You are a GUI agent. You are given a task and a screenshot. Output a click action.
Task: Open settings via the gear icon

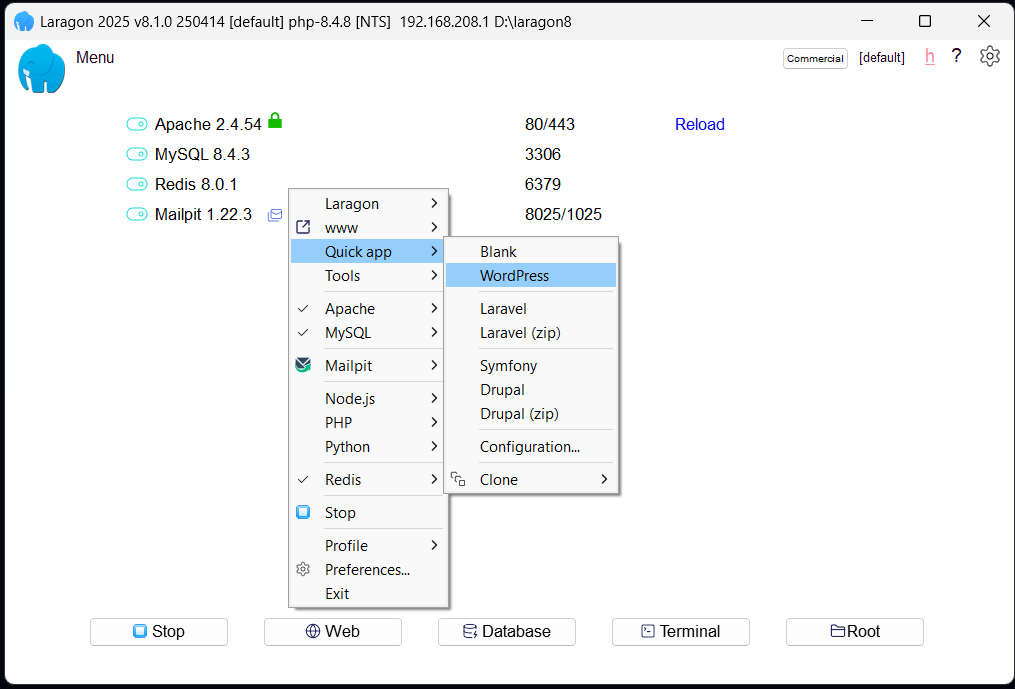tap(989, 57)
